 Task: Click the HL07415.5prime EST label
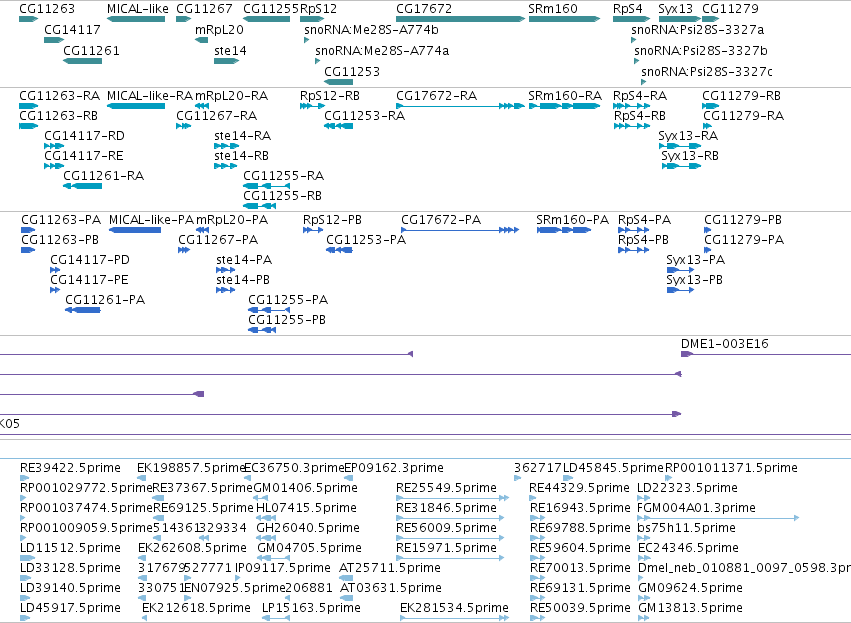(307, 508)
